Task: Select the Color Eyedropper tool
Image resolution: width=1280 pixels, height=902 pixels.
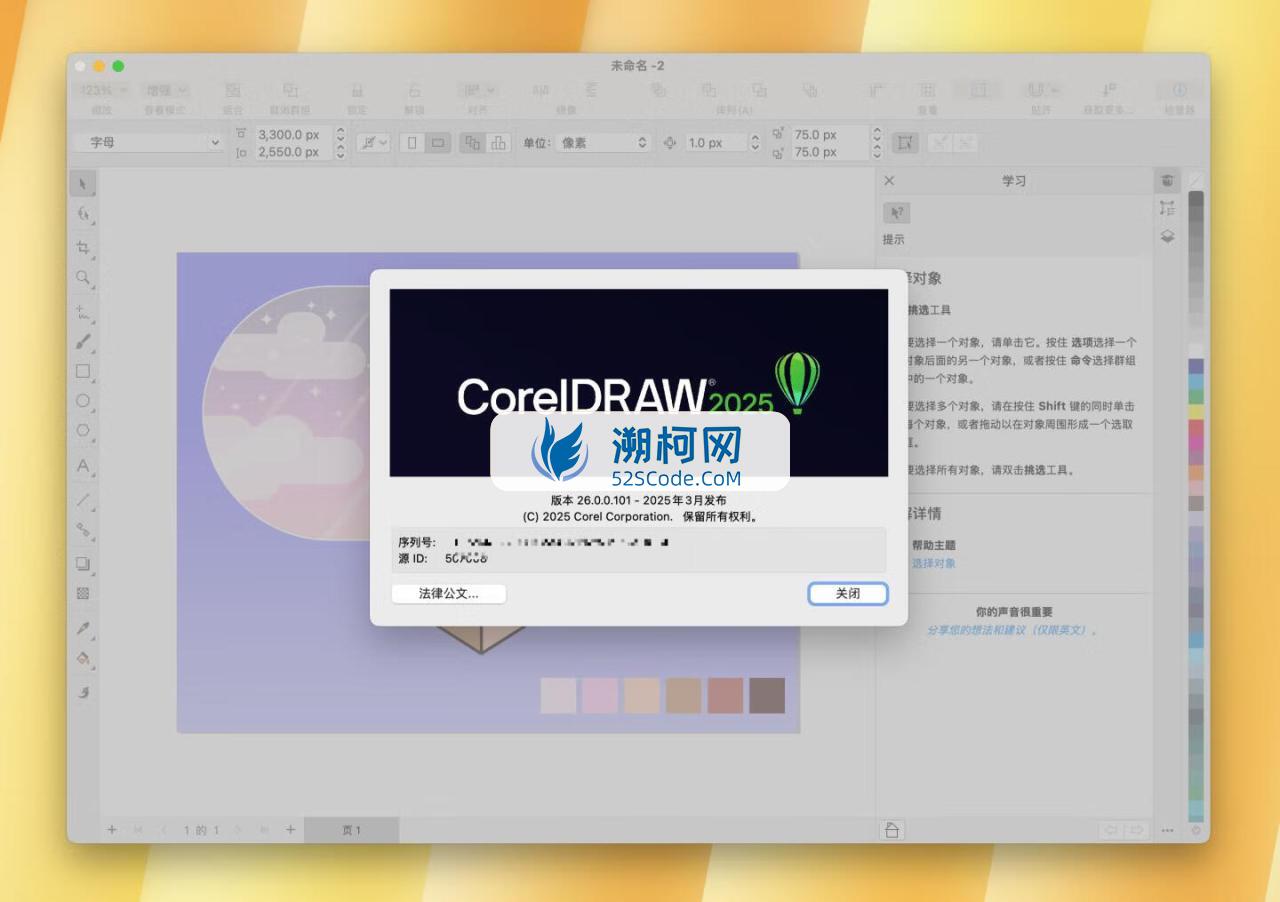Action: click(x=83, y=627)
